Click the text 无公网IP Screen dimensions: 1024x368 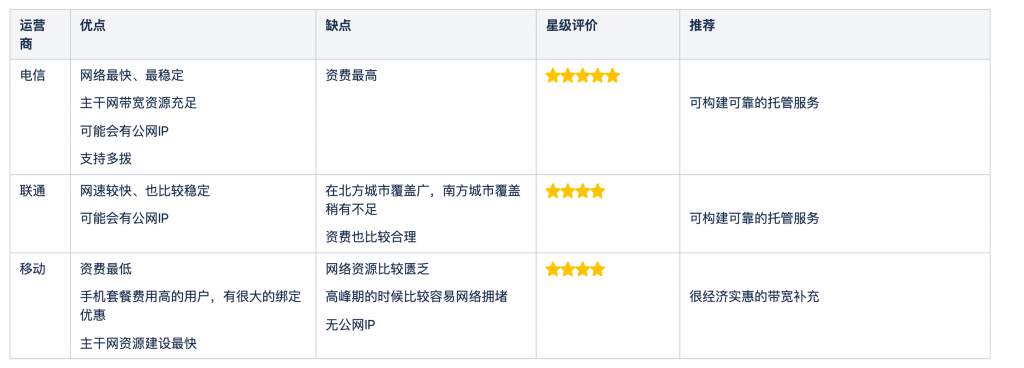(351, 325)
